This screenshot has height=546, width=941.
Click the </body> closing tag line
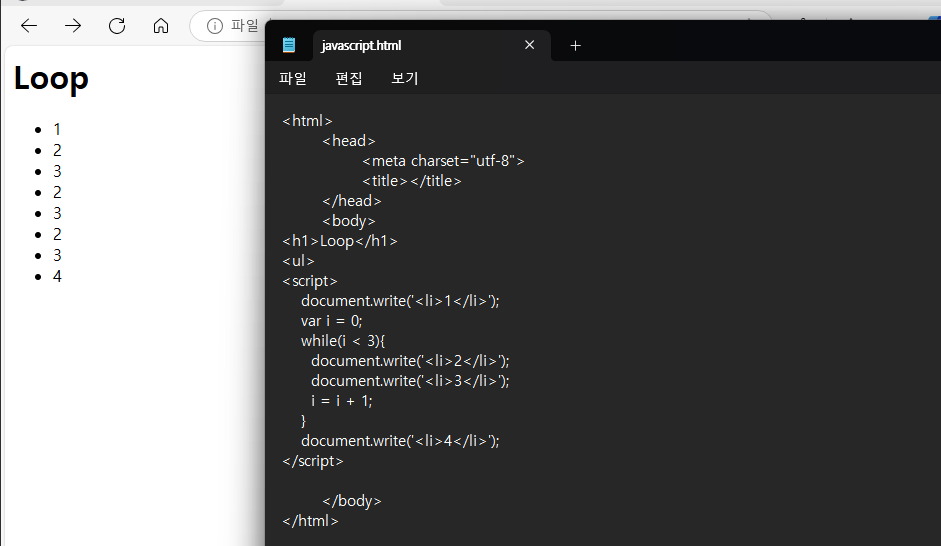pos(352,501)
